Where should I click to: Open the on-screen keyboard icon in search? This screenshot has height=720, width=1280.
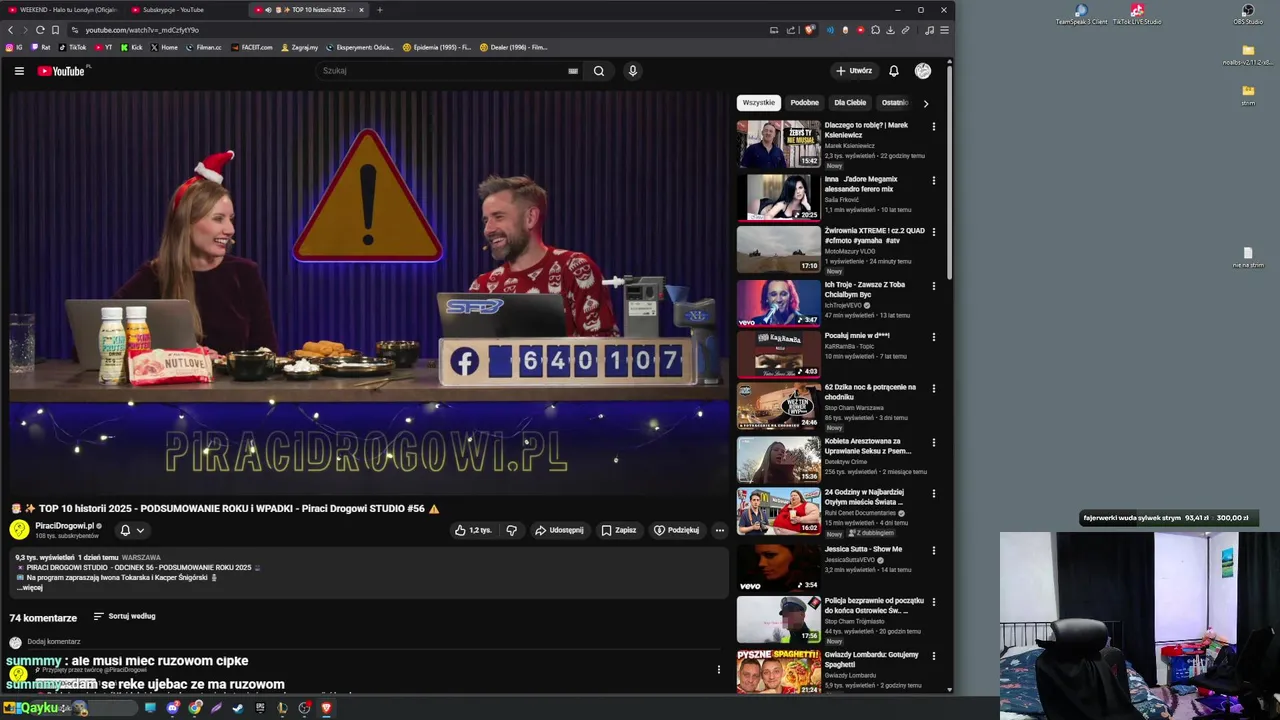573,71
